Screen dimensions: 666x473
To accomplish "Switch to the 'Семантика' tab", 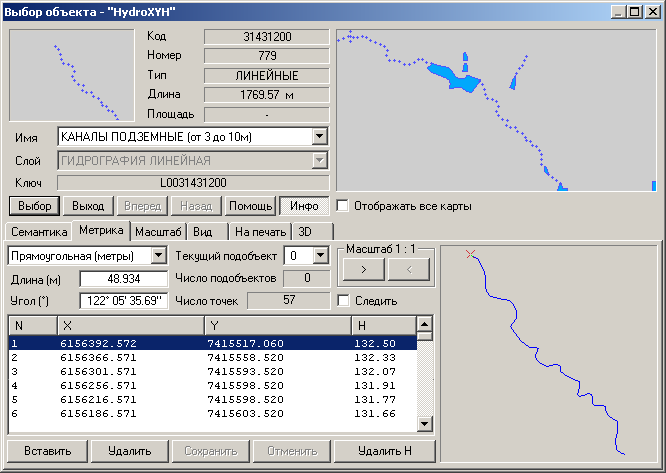I will coord(39,232).
